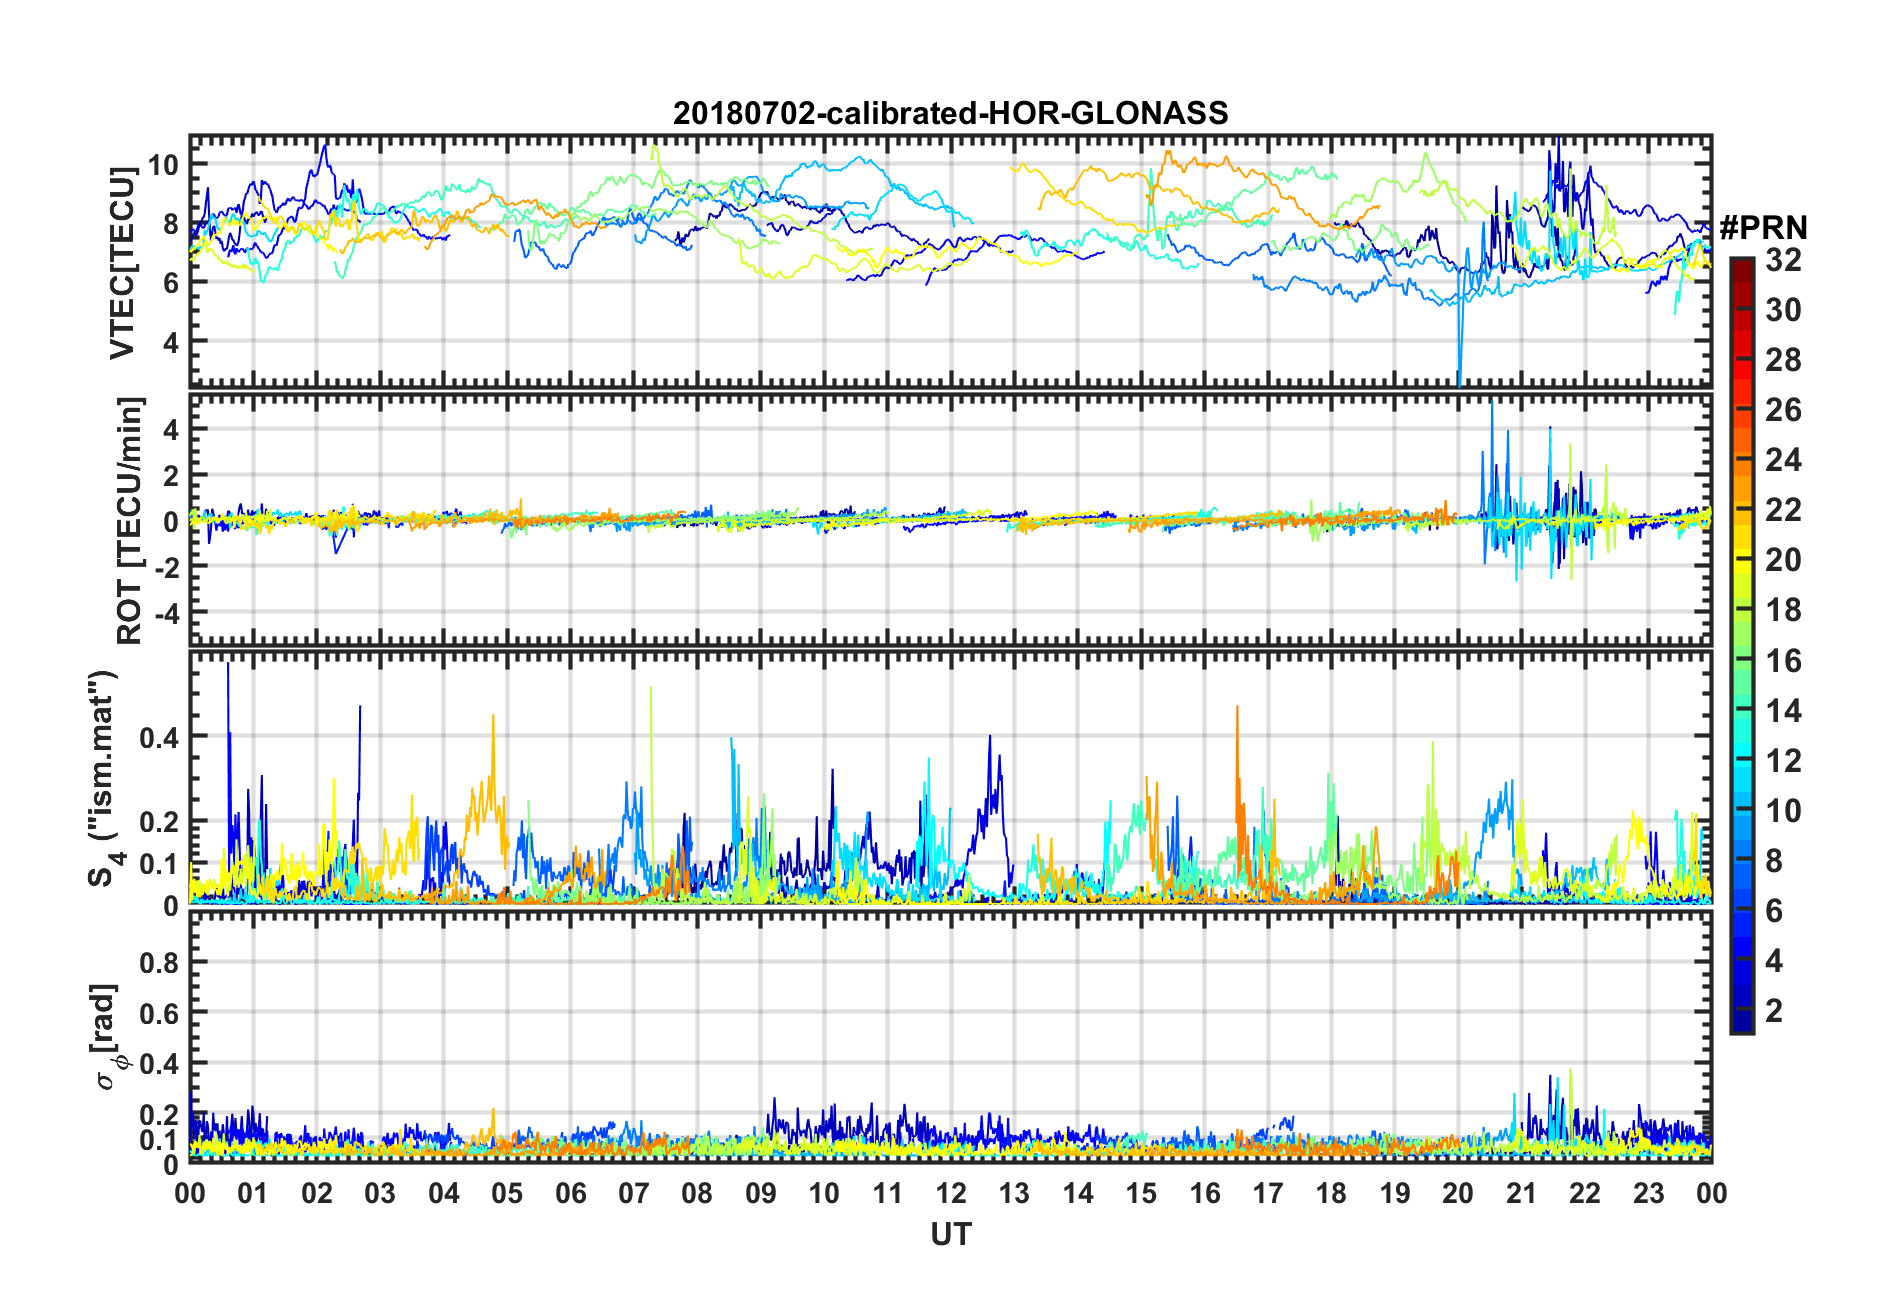
Task: Click ROT axis tick label 2
Action: pyautogui.click(x=171, y=476)
